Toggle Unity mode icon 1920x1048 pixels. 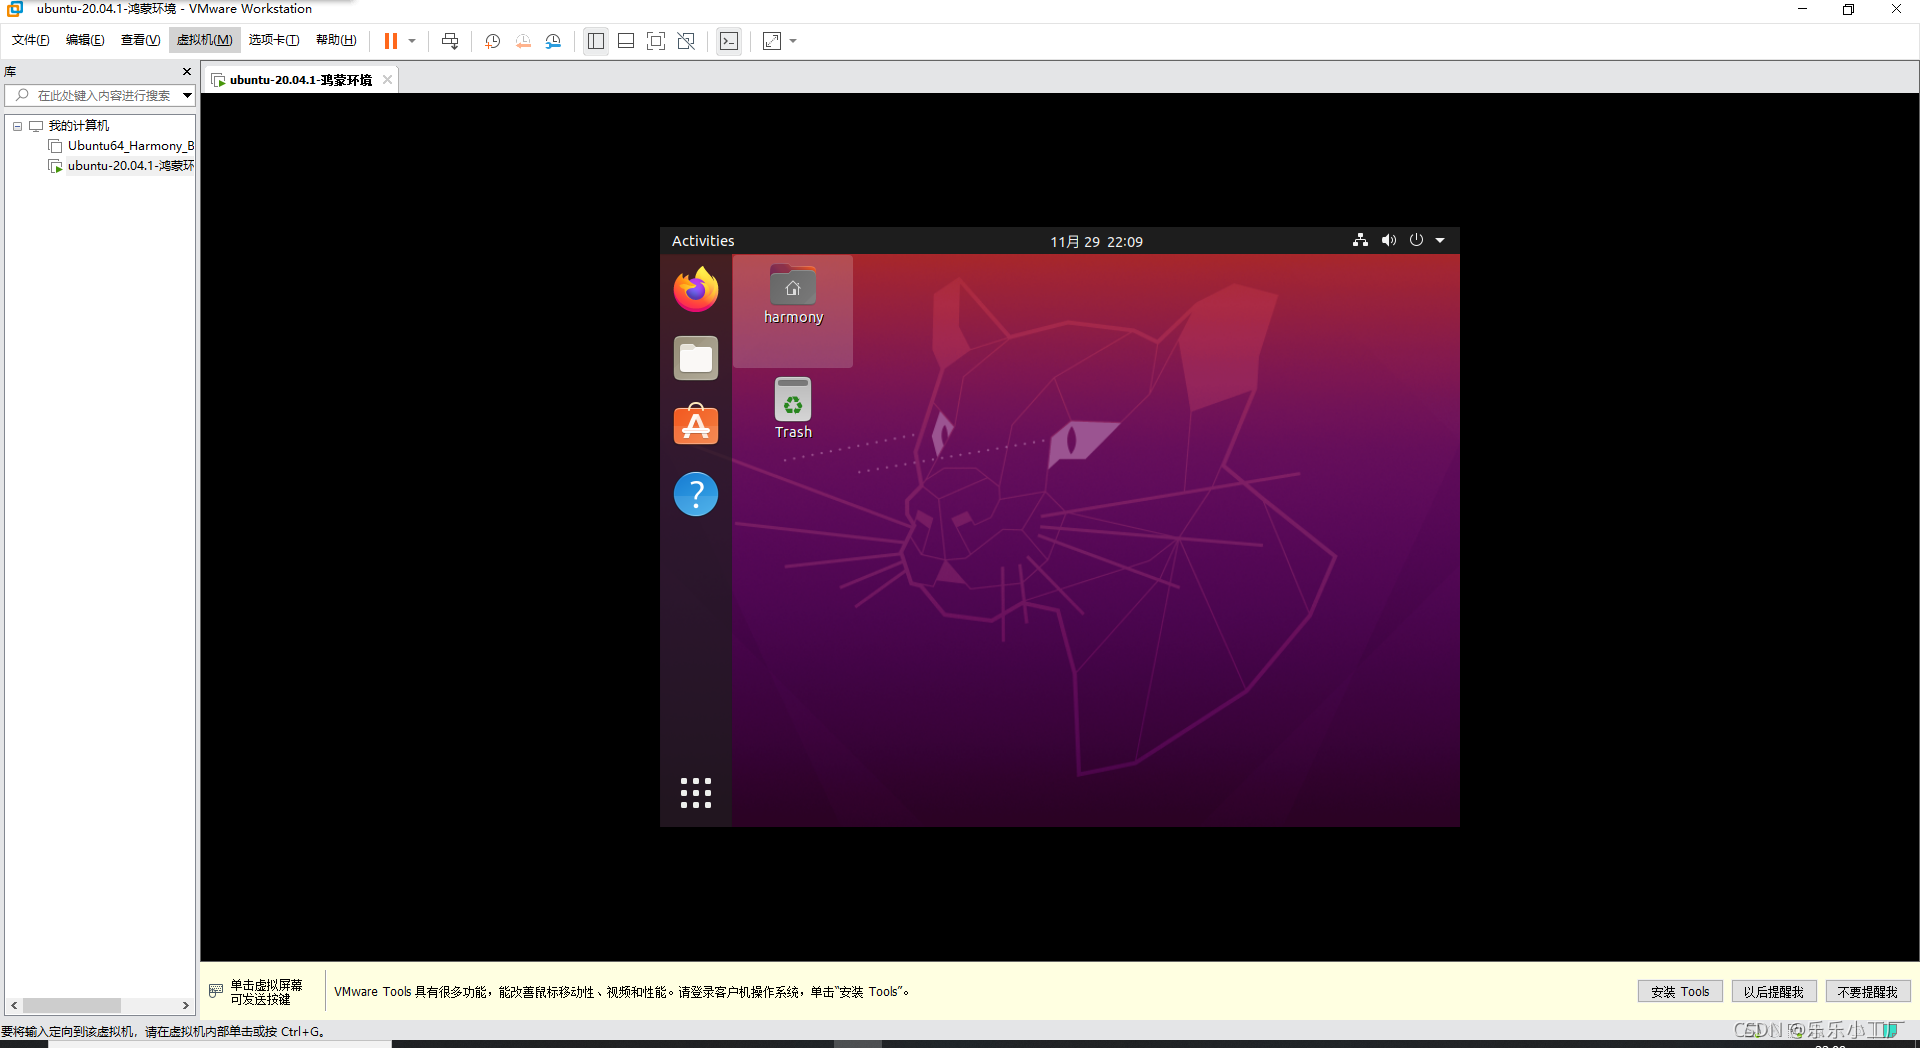[x=686, y=41]
